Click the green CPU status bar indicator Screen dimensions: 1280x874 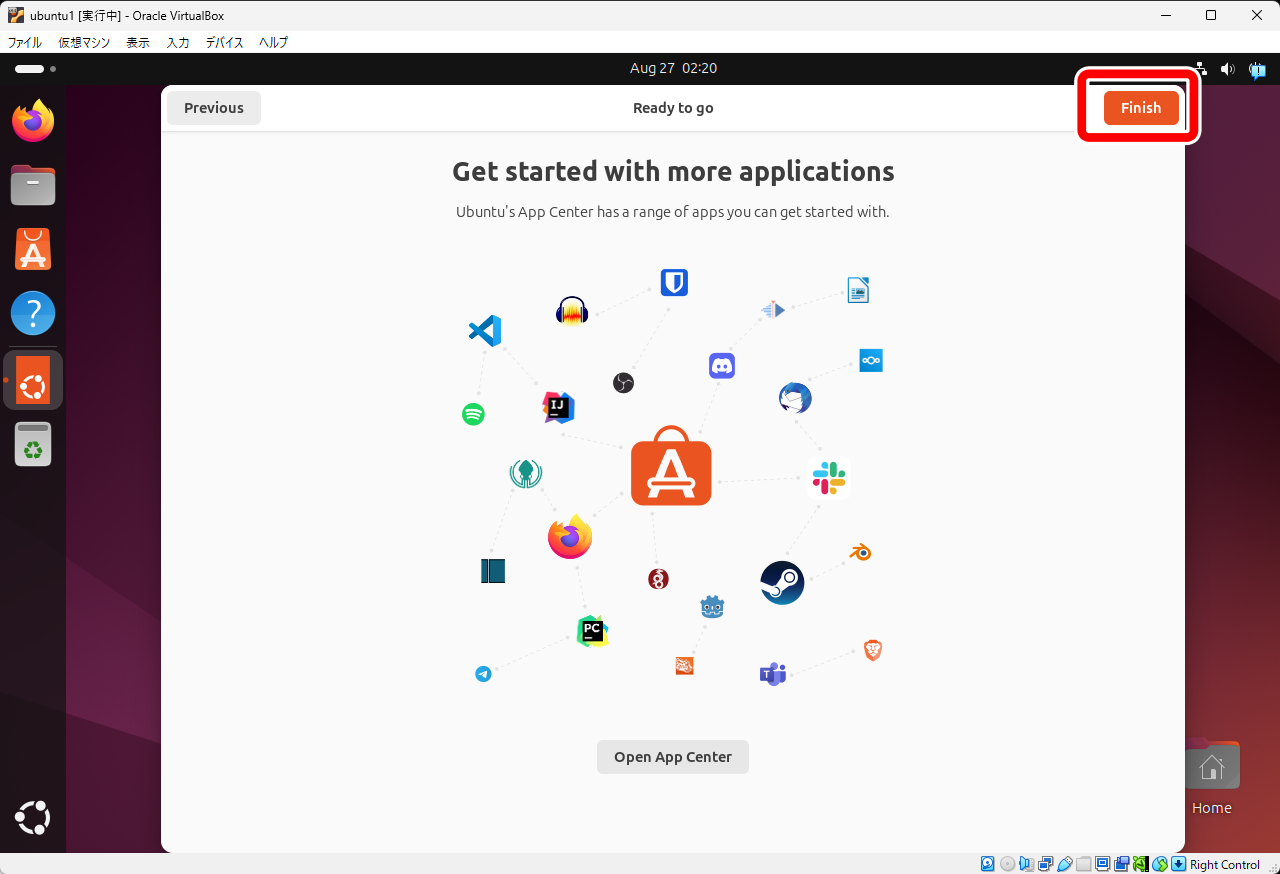coord(1140,864)
